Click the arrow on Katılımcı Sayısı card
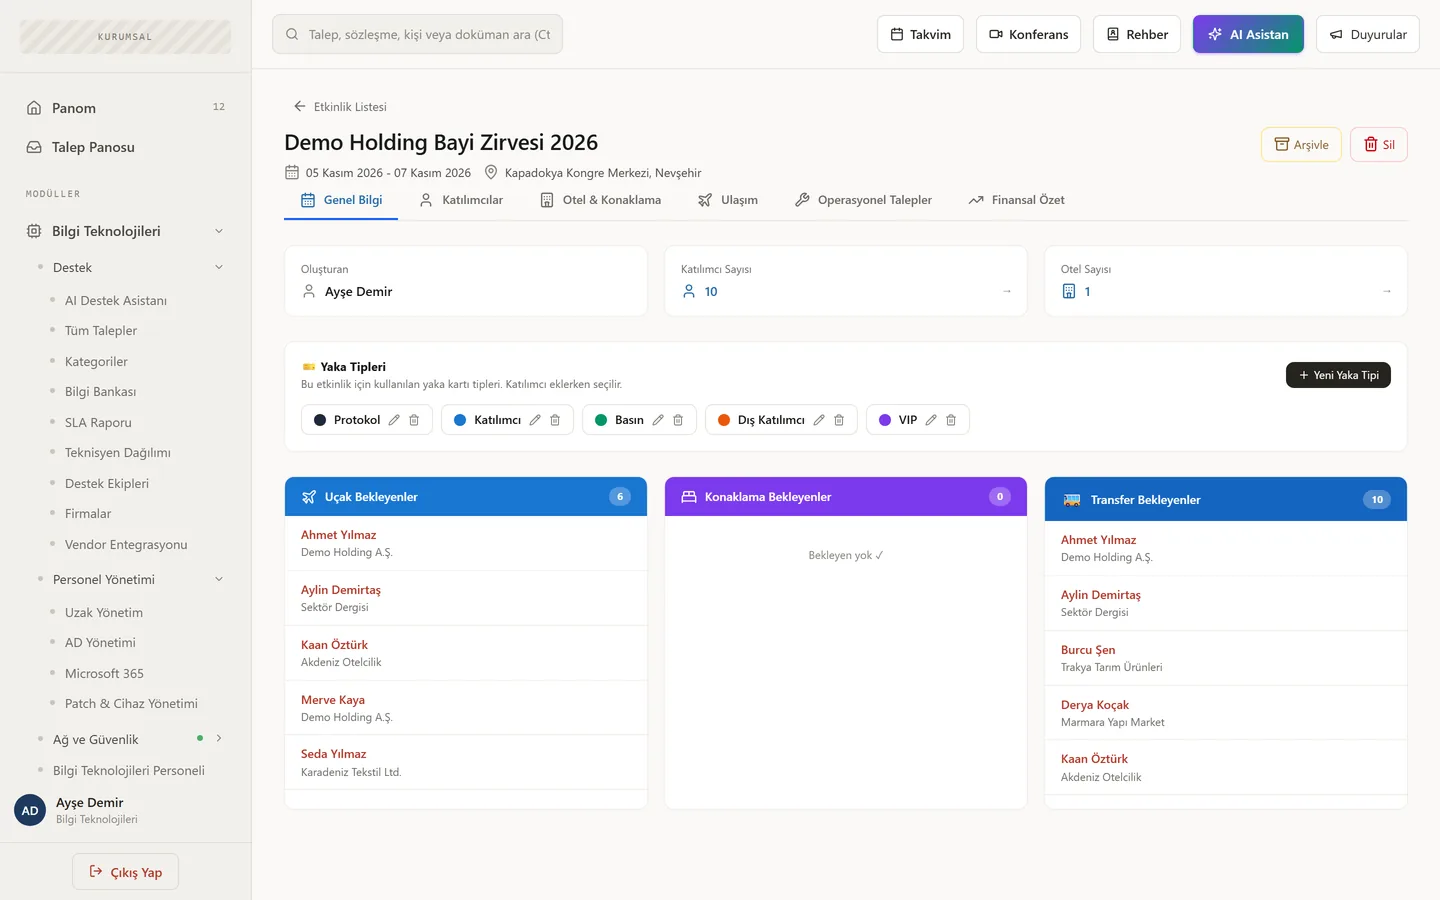This screenshot has height=900, width=1440. [x=1007, y=291]
